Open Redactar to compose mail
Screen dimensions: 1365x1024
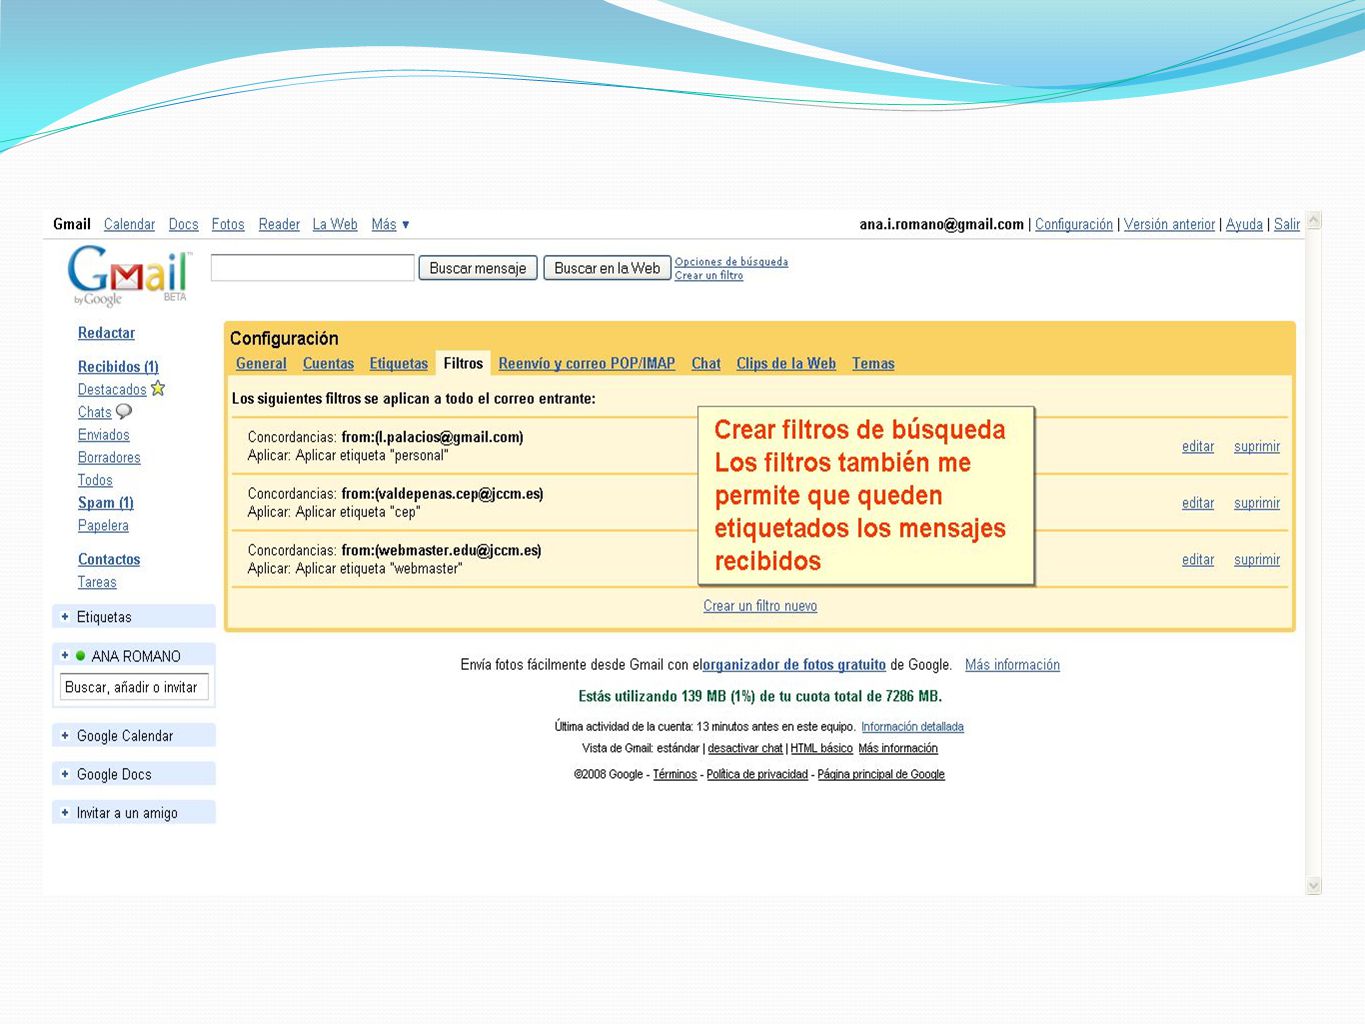point(106,333)
